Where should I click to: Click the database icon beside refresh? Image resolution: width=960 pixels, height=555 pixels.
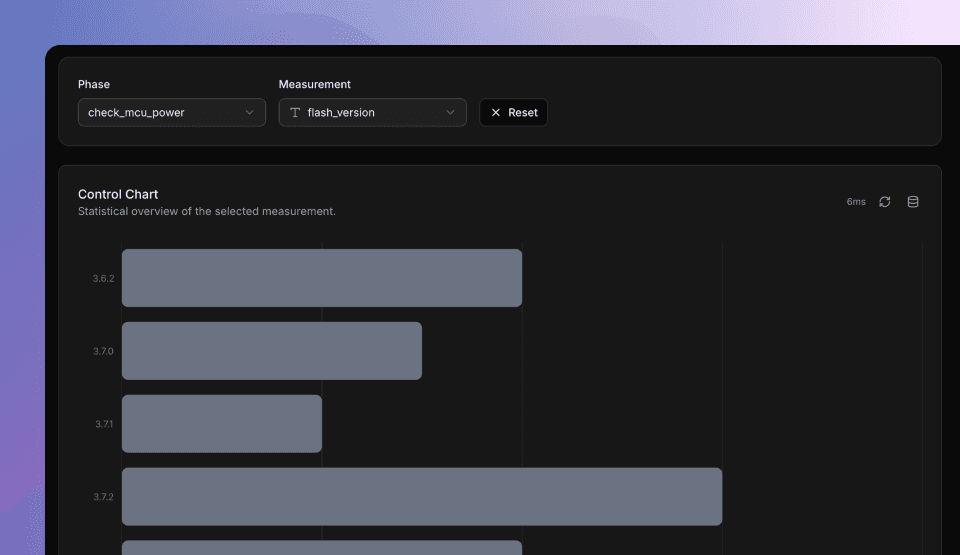[x=913, y=202]
